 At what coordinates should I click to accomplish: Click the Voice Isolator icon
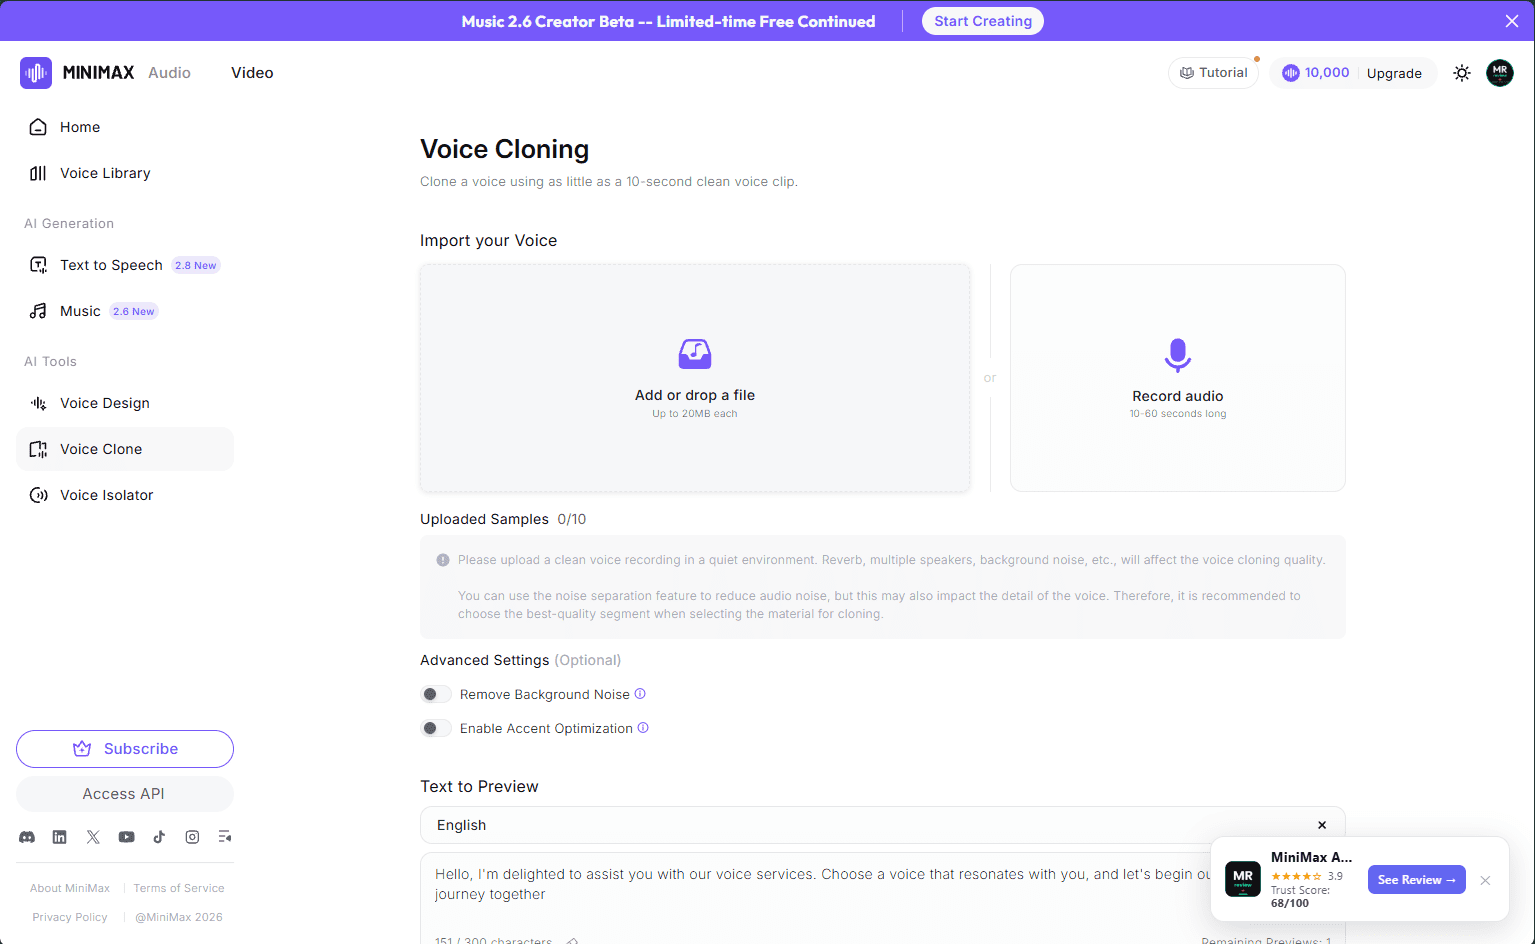pos(38,495)
